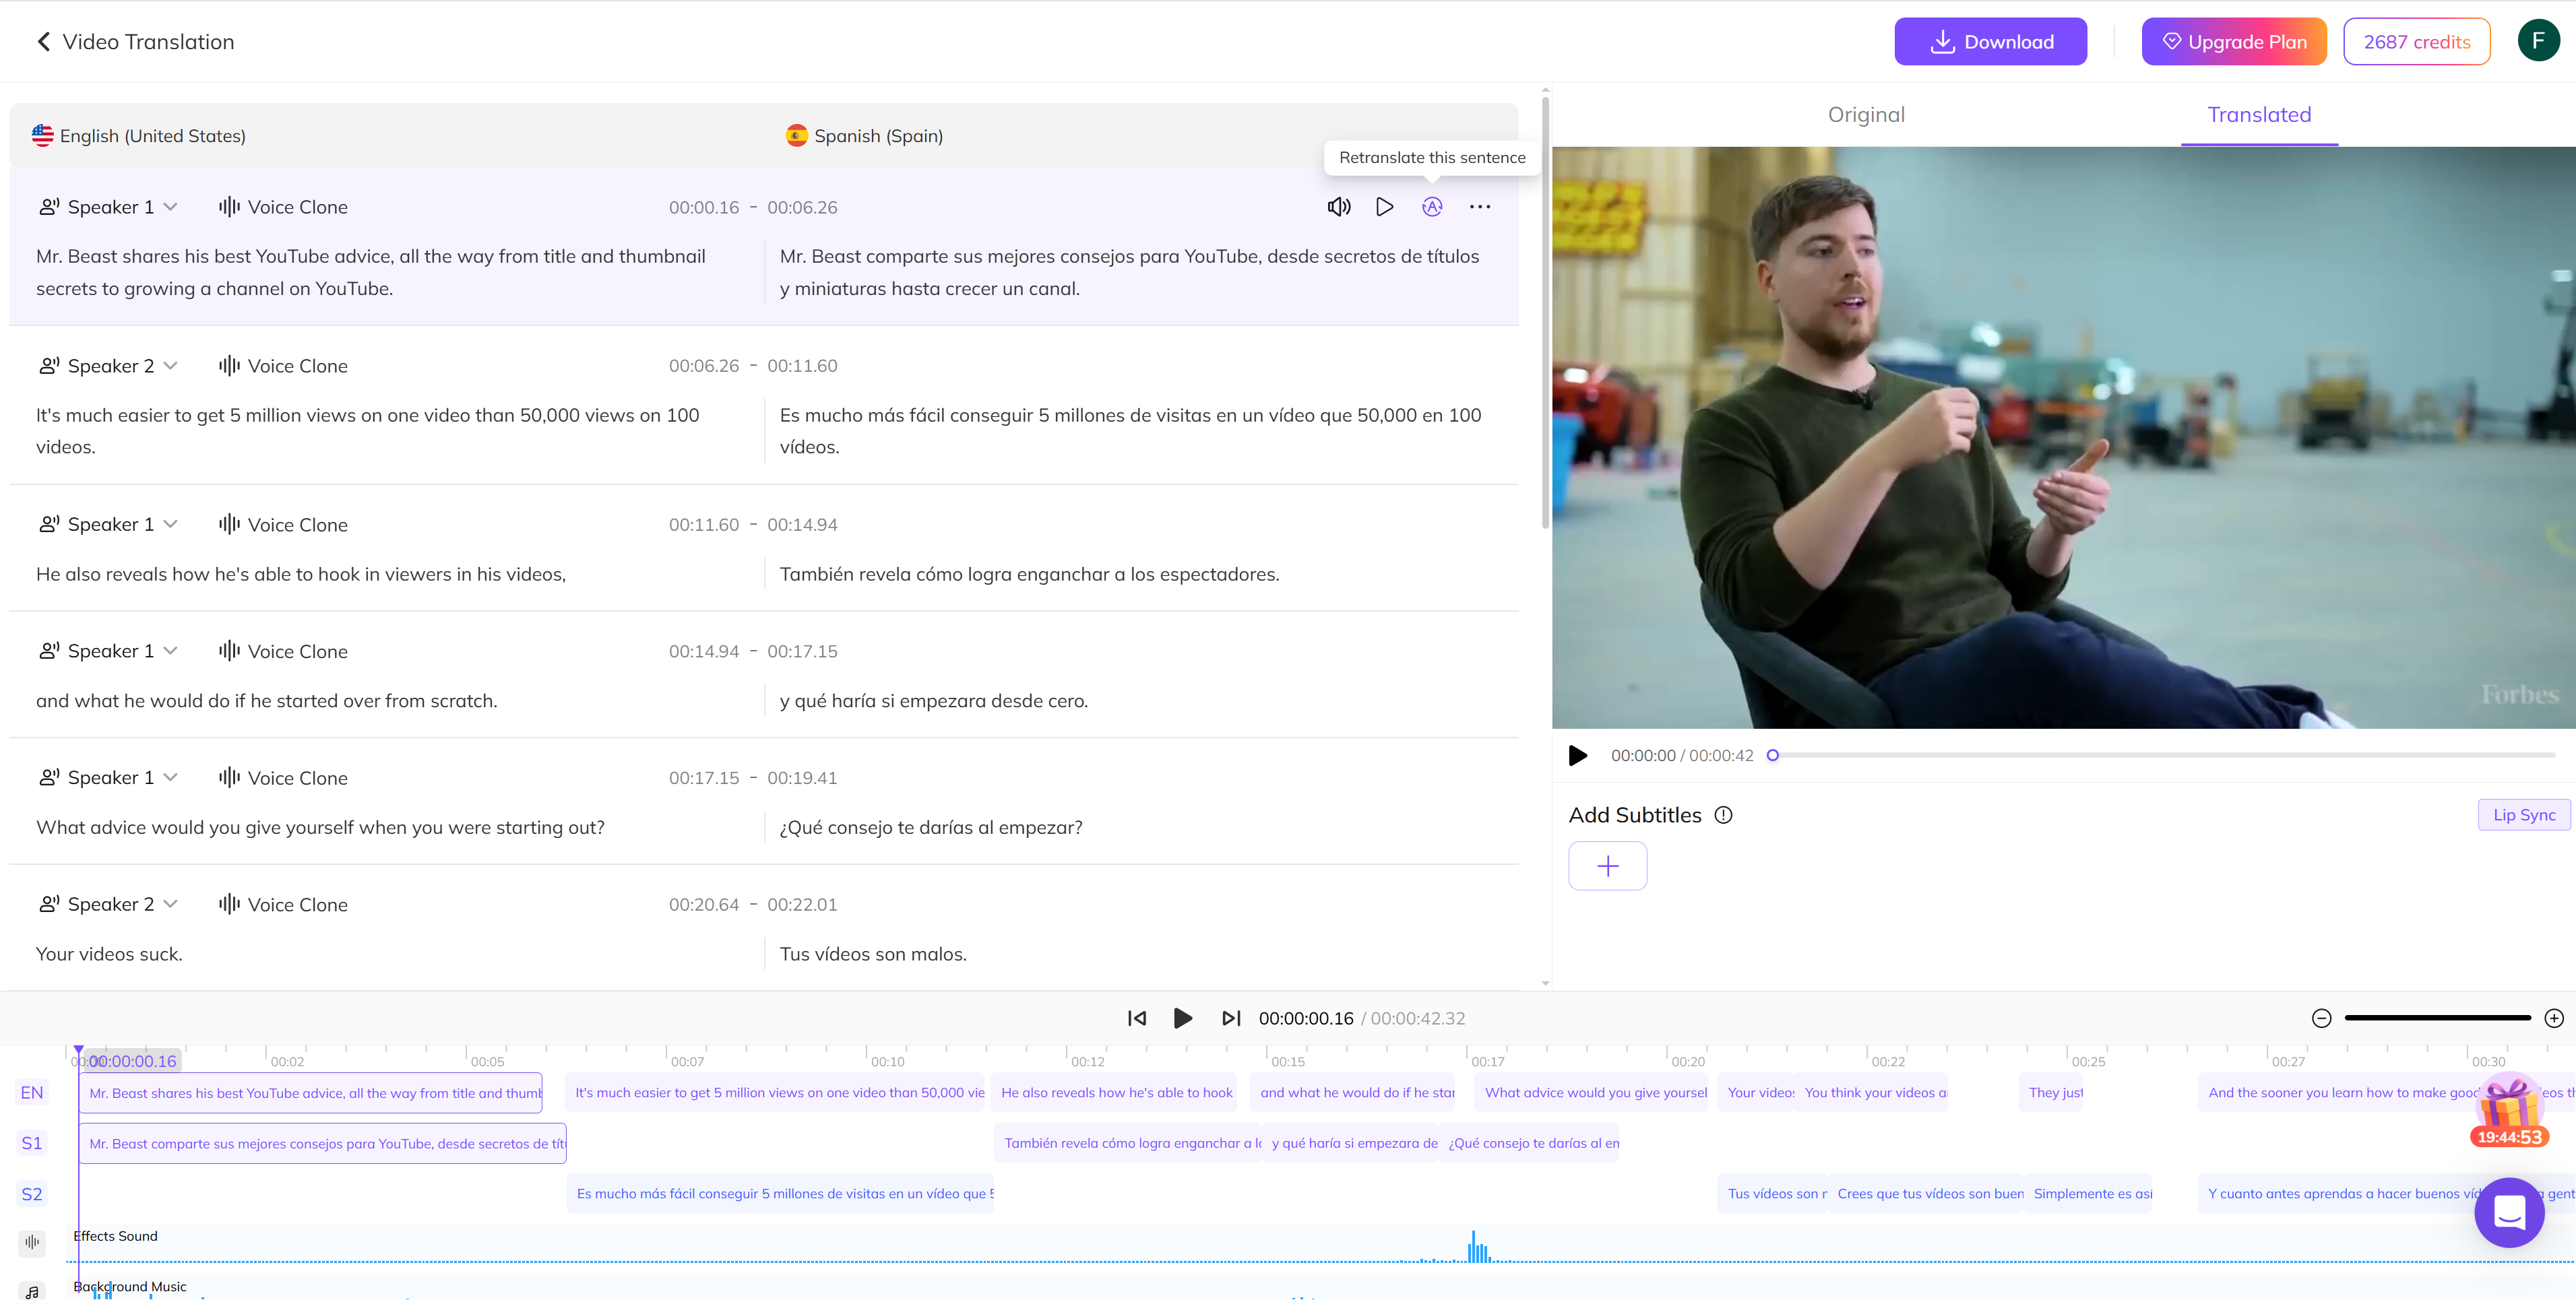Play speaker audio icon in first segment

(x=1339, y=207)
